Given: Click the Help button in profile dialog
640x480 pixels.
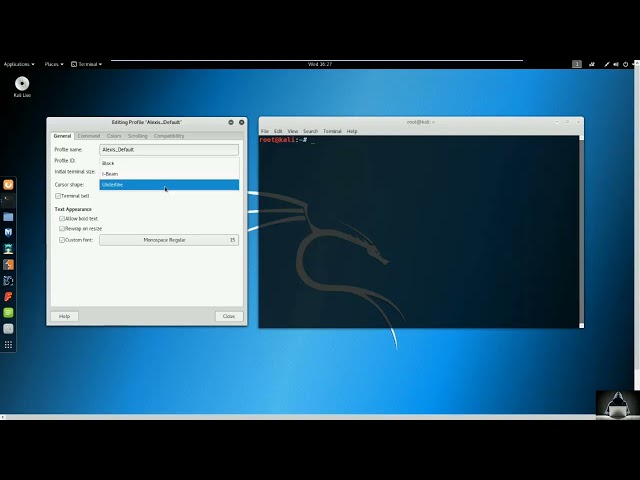Looking at the screenshot, I should click(x=64, y=316).
